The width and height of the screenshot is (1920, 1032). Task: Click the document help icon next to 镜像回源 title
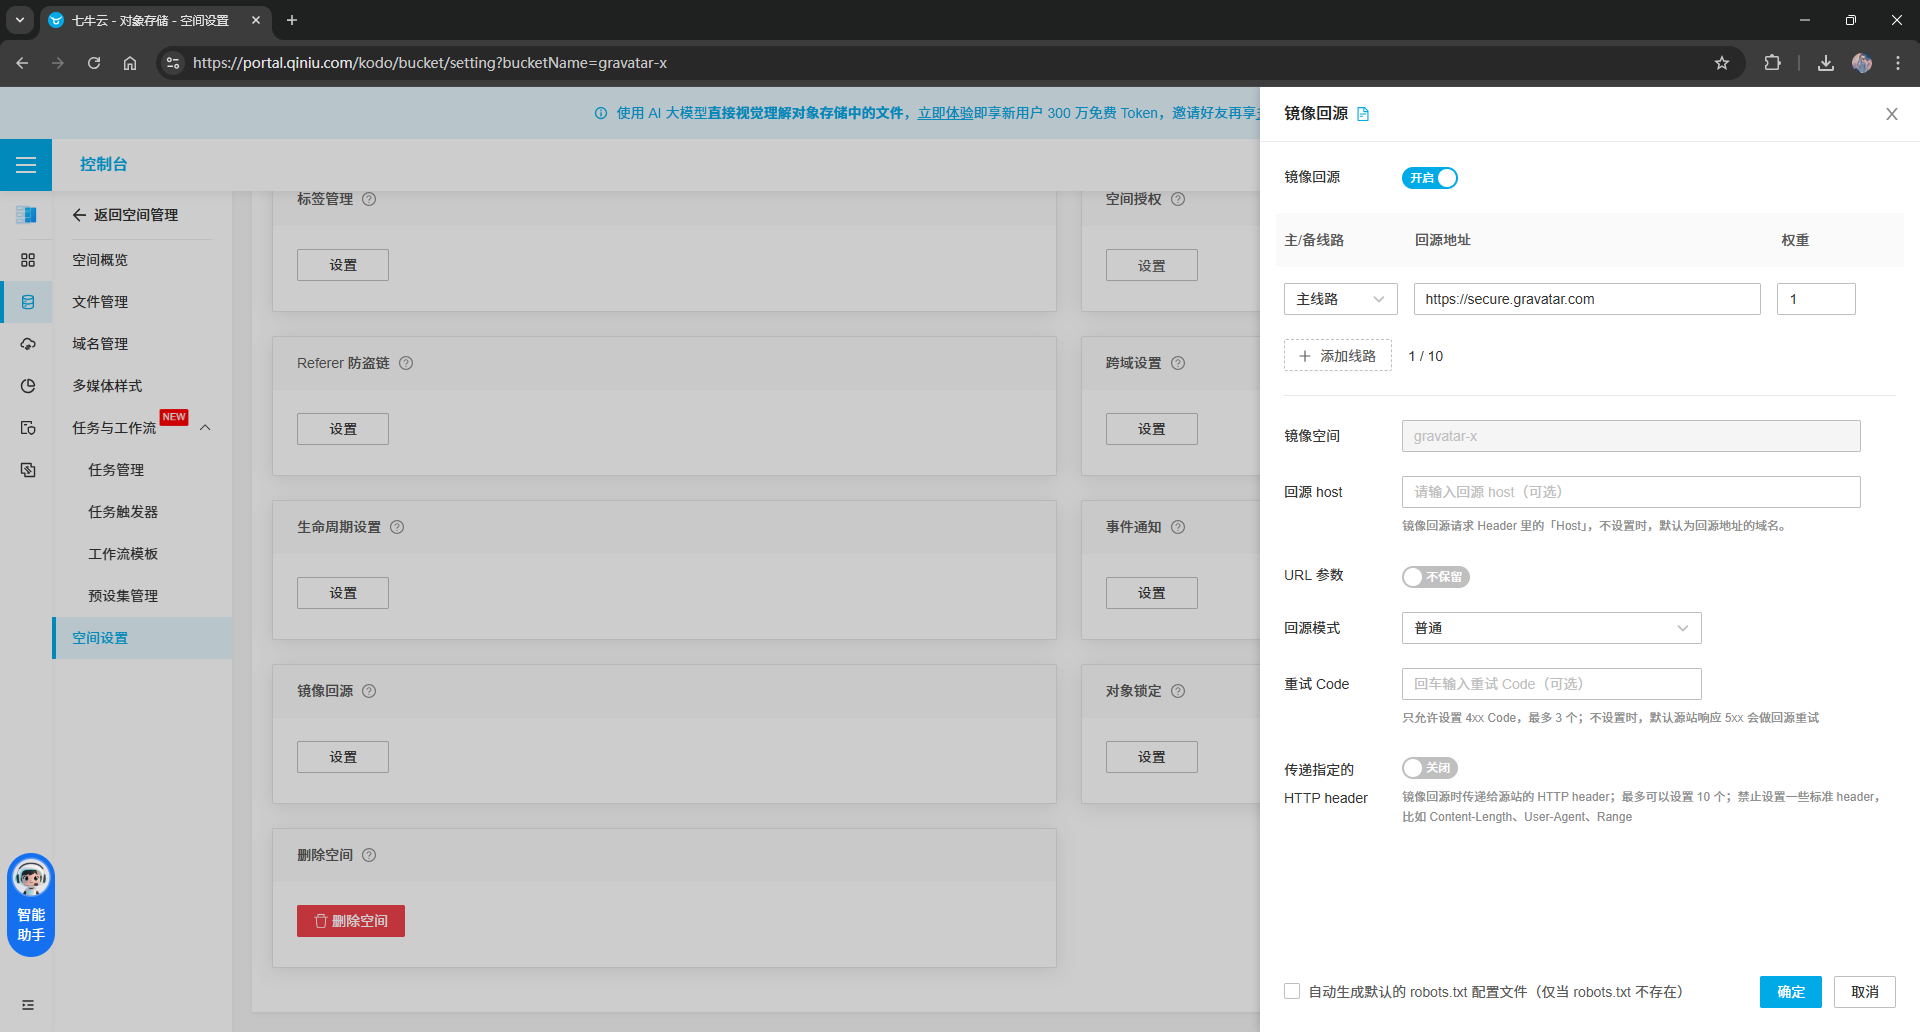[x=1363, y=114]
